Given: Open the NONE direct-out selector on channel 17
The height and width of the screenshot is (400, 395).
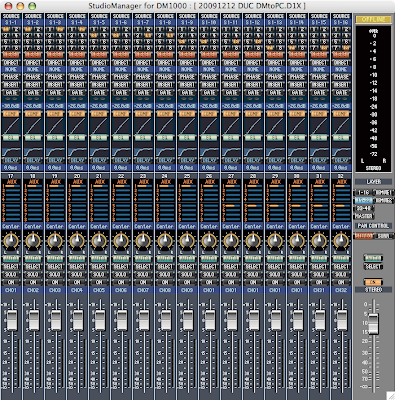Looking at the screenshot, I should click(11, 69).
